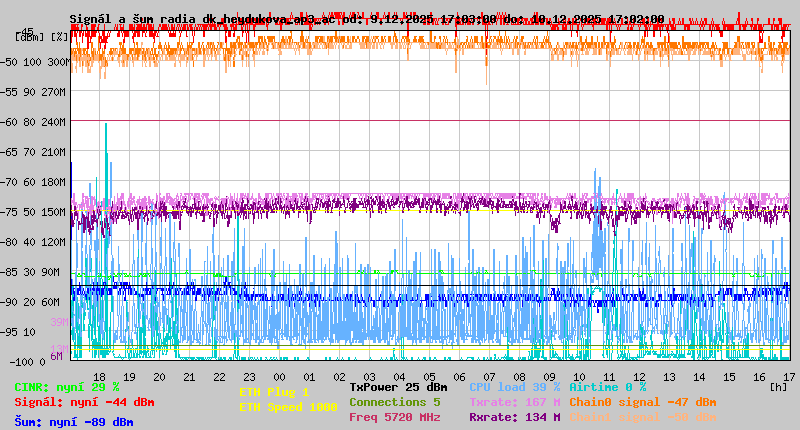Image resolution: width=800 pixels, height=430 pixels.
Task: Click the "-80" dBm axis label
Action: point(9,242)
